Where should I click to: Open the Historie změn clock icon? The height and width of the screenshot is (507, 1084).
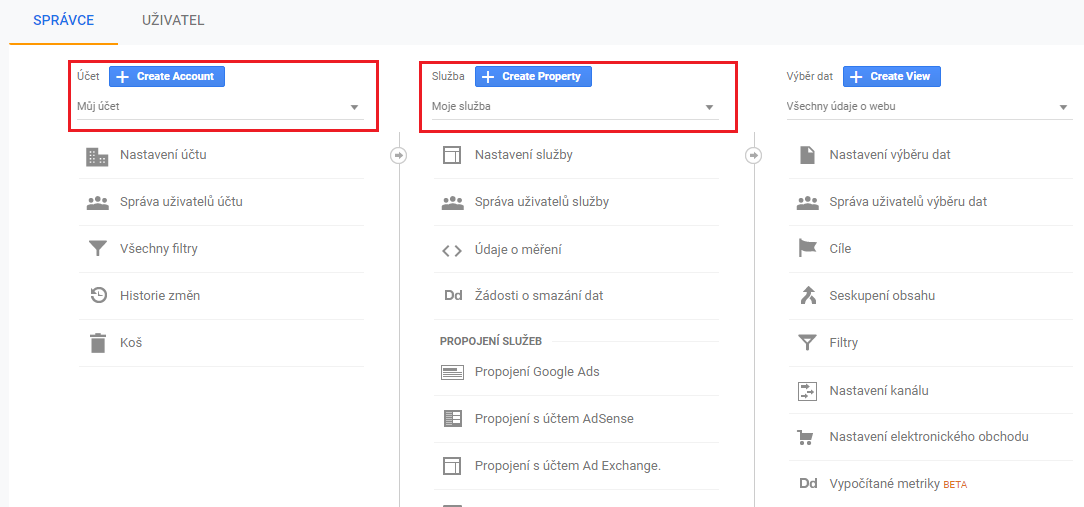click(x=98, y=295)
